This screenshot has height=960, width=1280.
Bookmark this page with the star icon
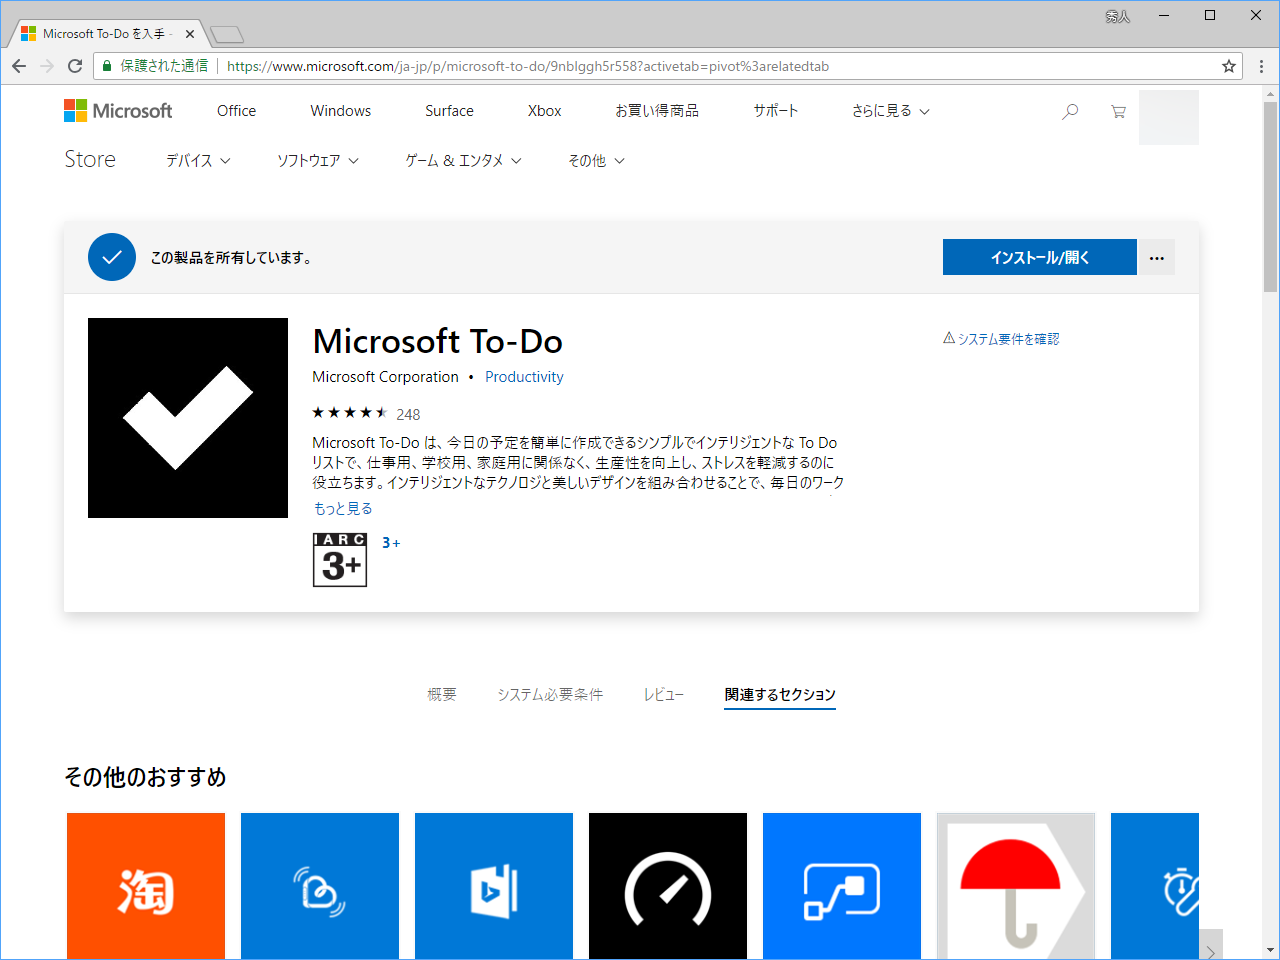click(1229, 66)
